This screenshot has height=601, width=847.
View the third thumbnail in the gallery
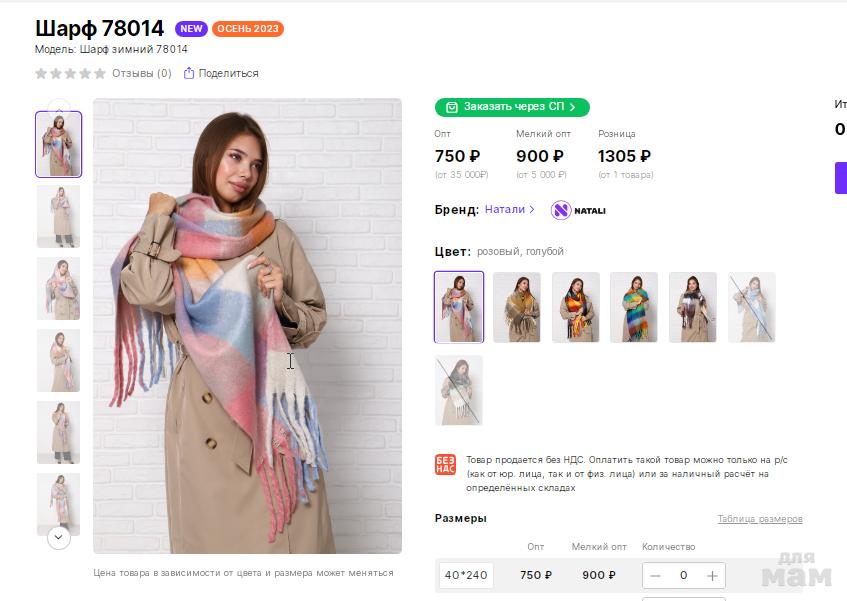pos(58,288)
